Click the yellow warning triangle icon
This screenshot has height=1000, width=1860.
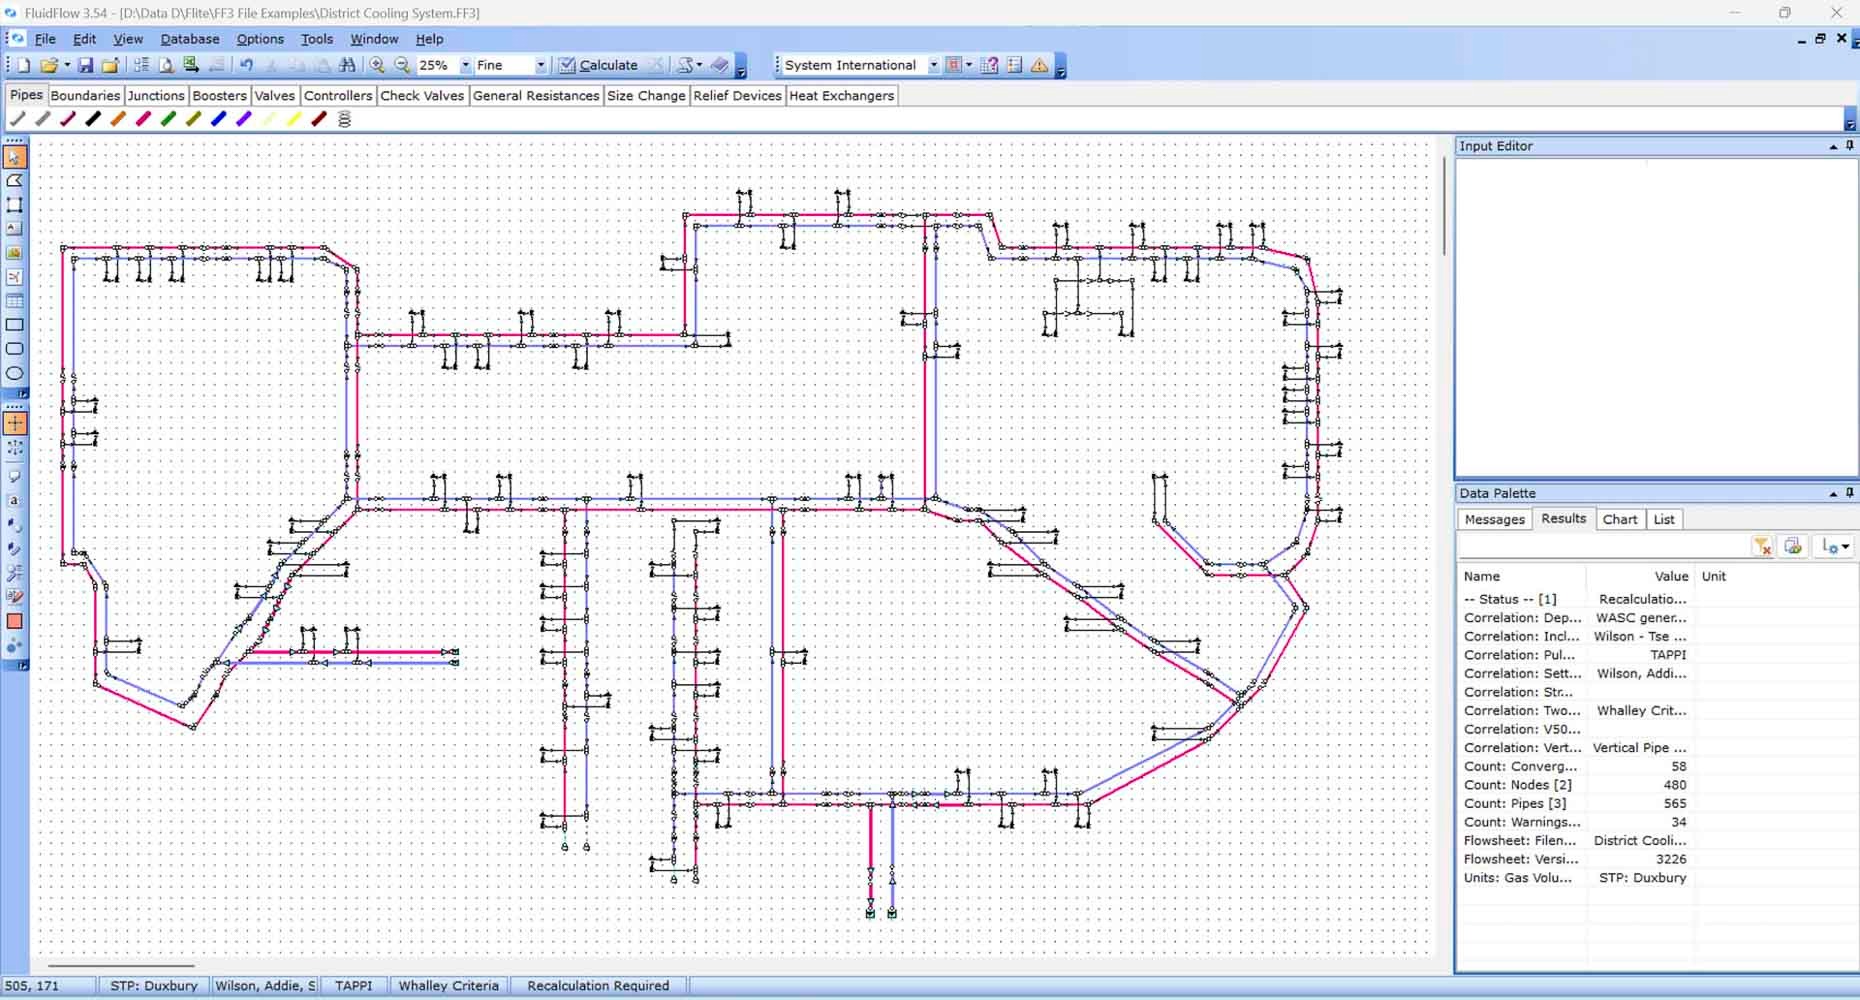click(1040, 65)
